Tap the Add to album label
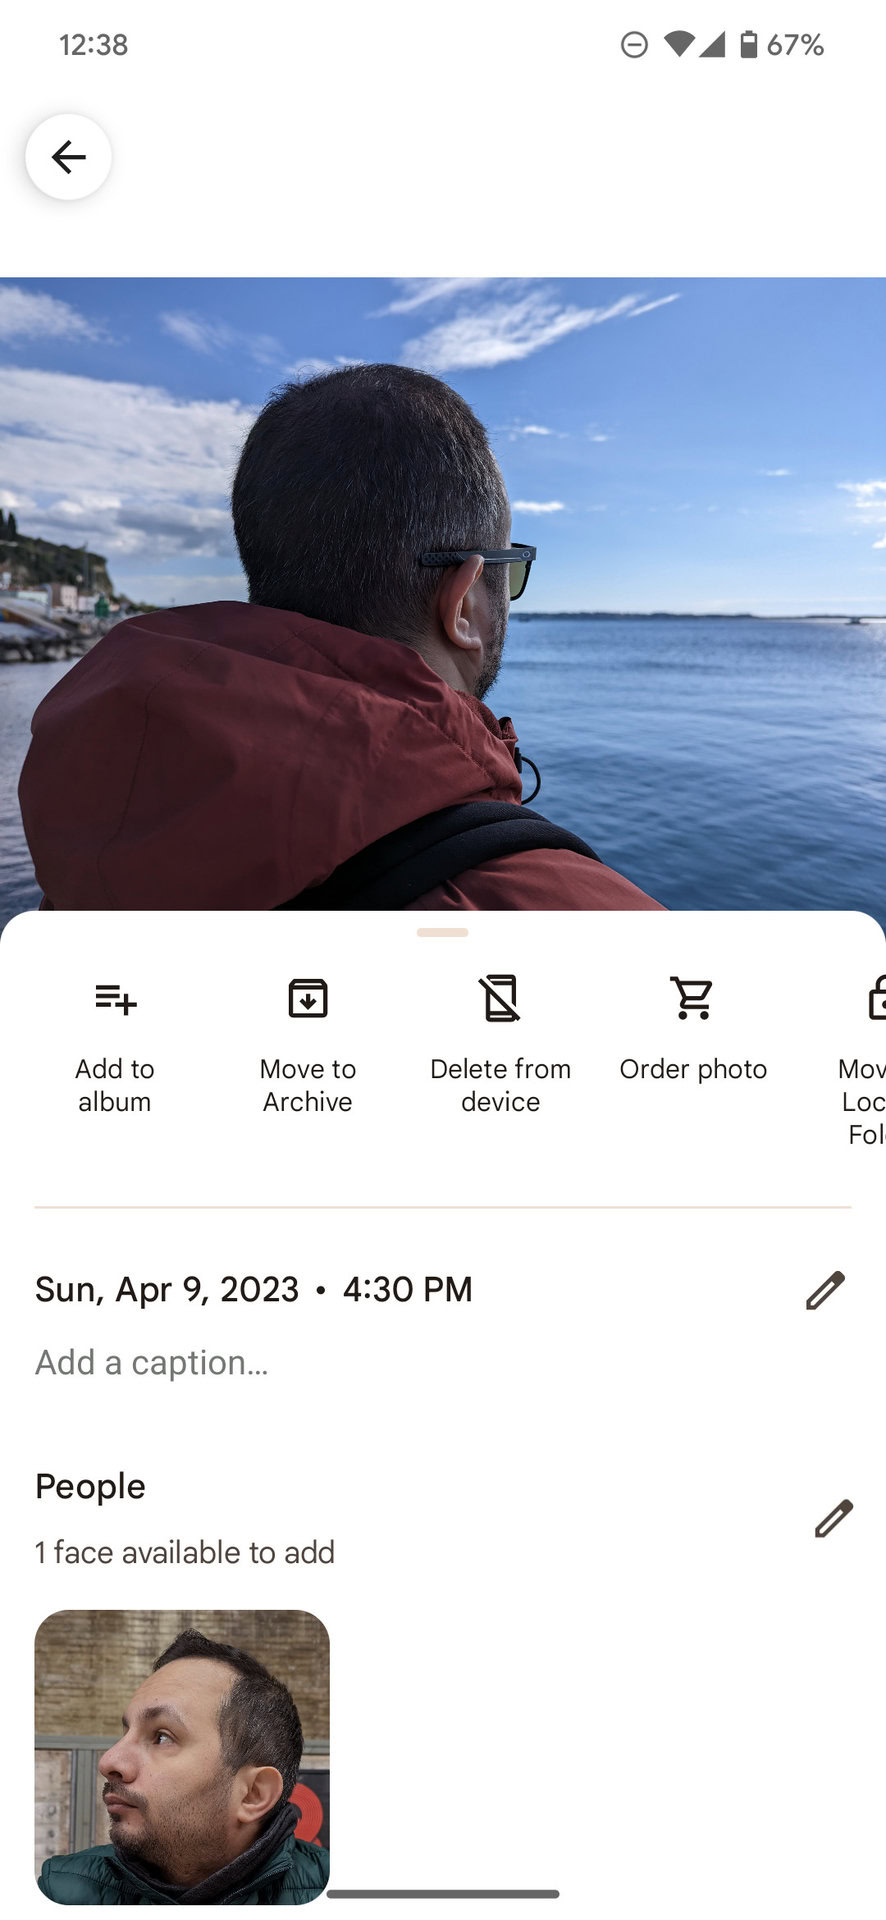The image size is (886, 1920). click(x=115, y=1085)
